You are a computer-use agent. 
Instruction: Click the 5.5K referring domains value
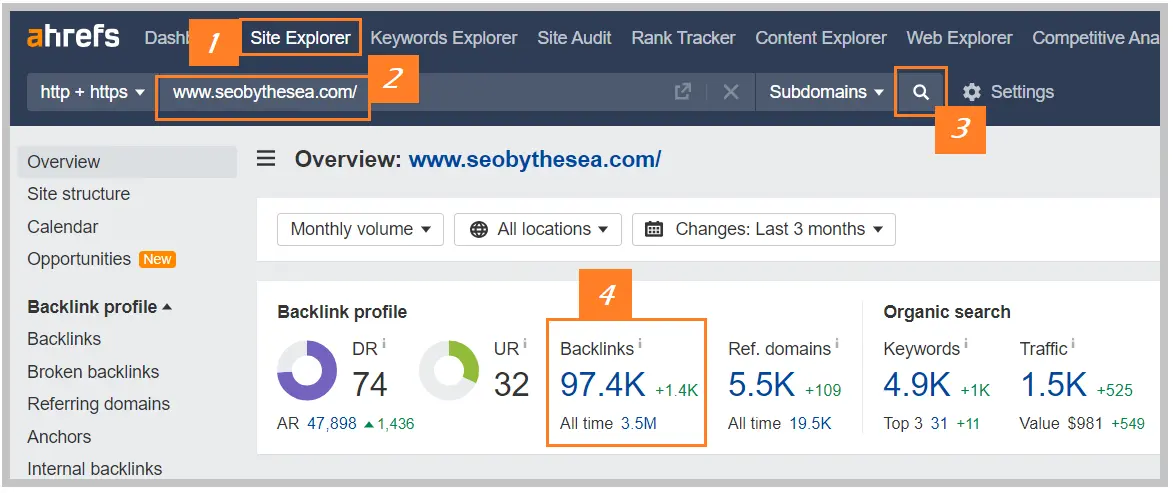pyautogui.click(x=762, y=385)
